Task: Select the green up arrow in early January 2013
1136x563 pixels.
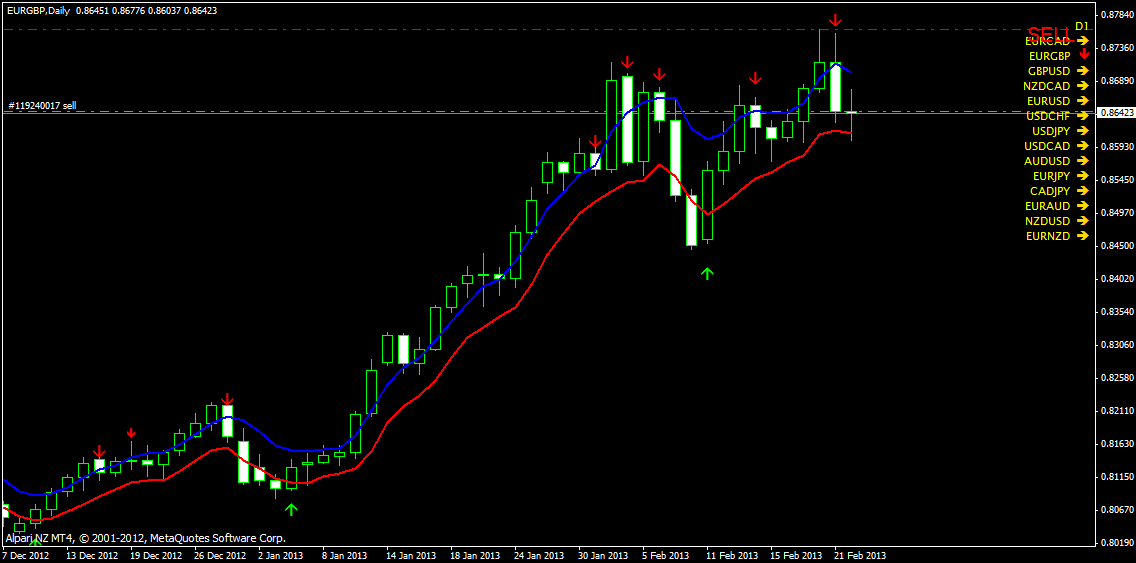Action: tap(291, 509)
